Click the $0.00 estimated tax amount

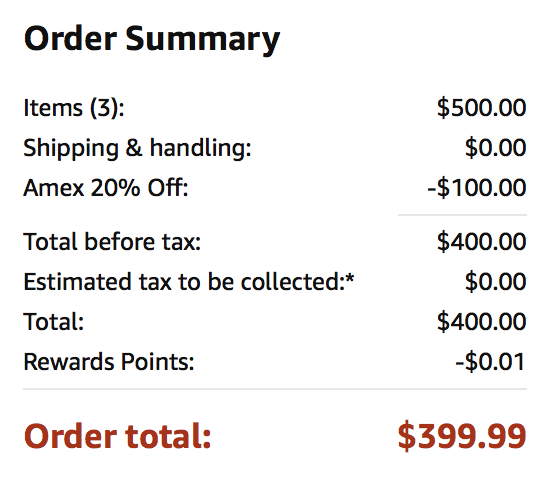(x=496, y=282)
